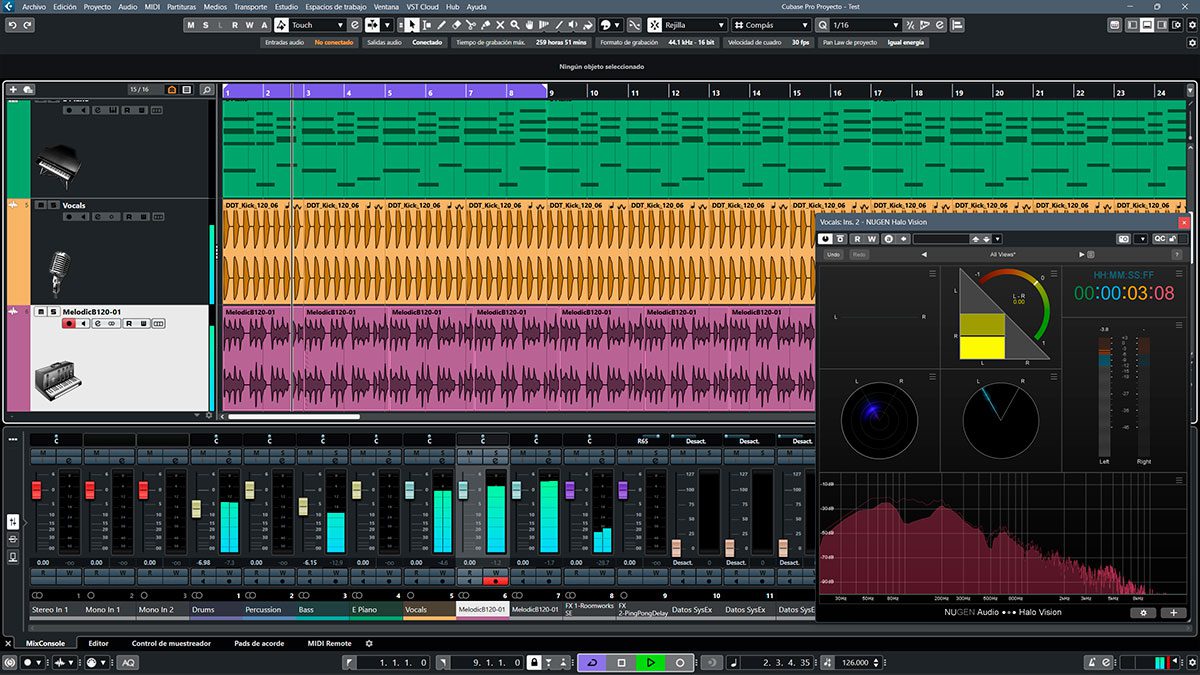Toggle global Mute state M button
Image resolution: width=1200 pixels, height=675 pixels.
tap(191, 25)
